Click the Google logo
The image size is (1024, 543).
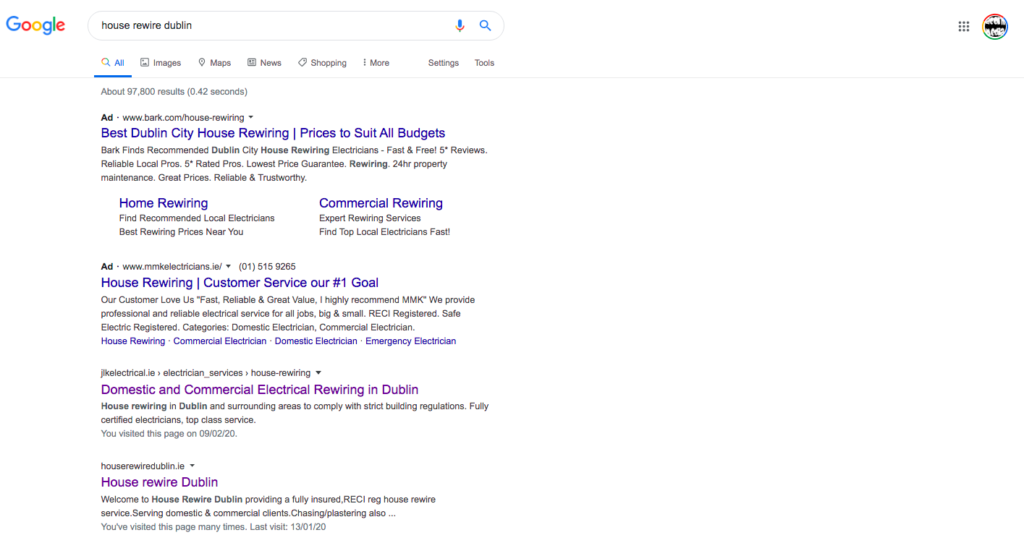(x=35, y=25)
